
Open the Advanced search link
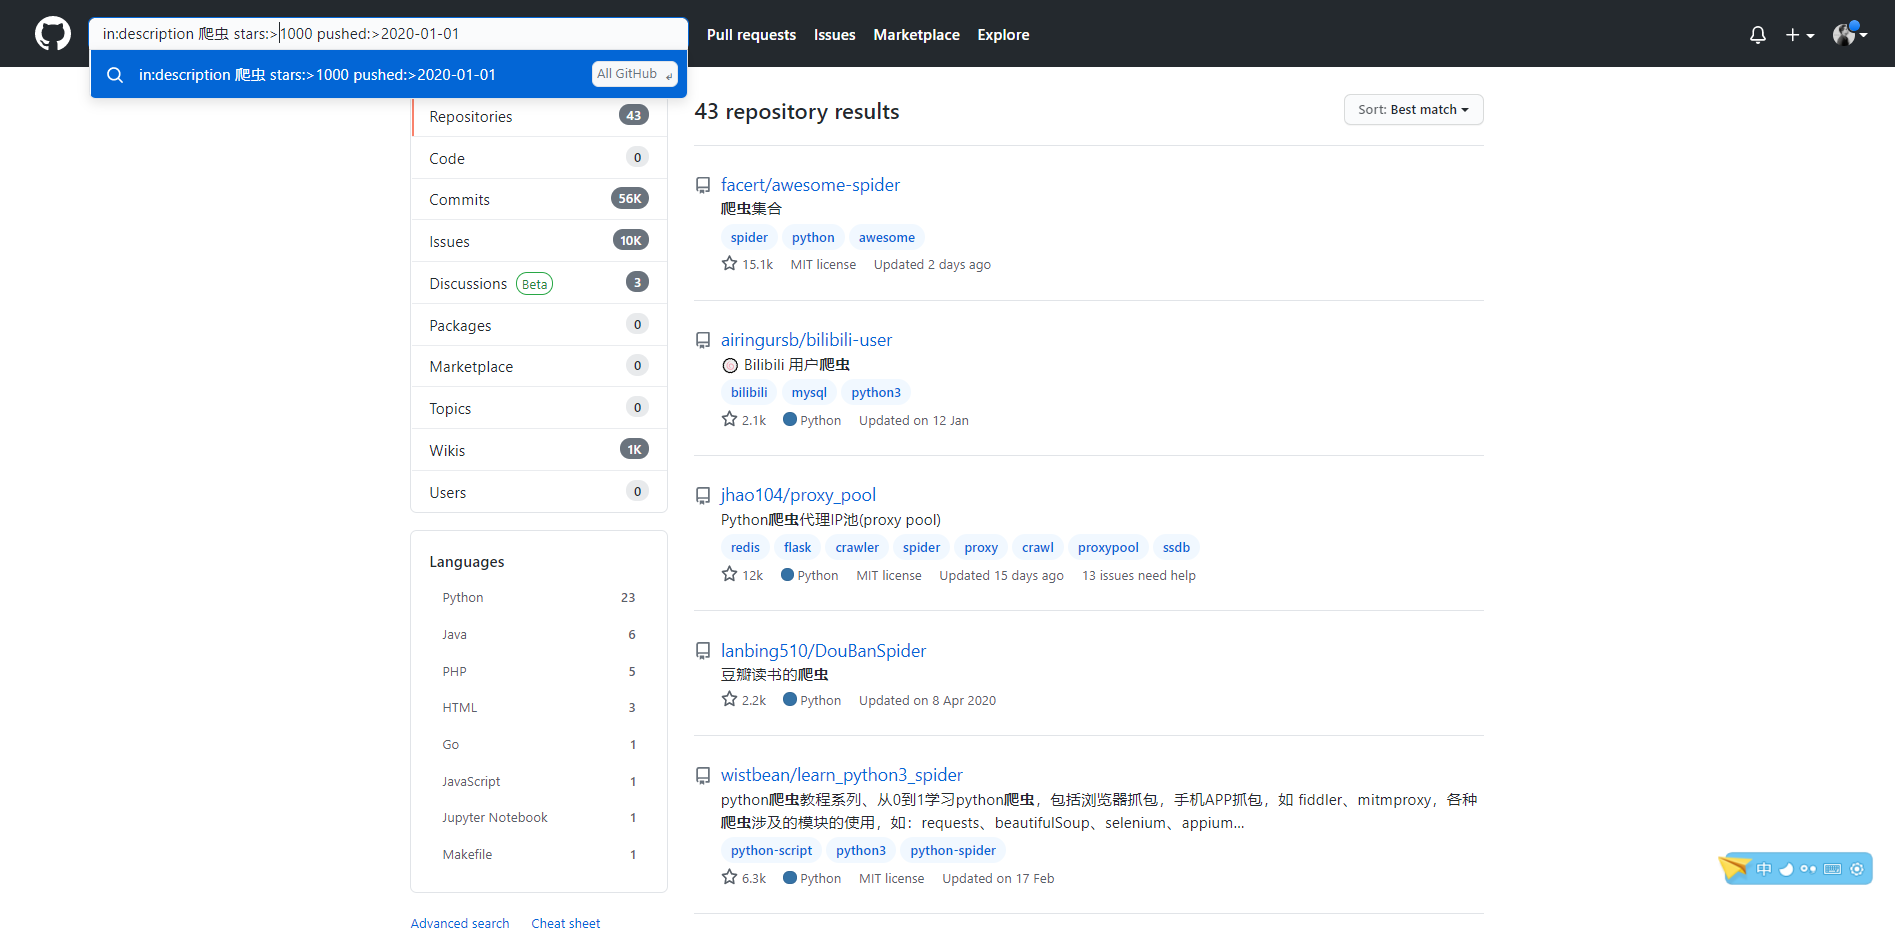point(460,922)
